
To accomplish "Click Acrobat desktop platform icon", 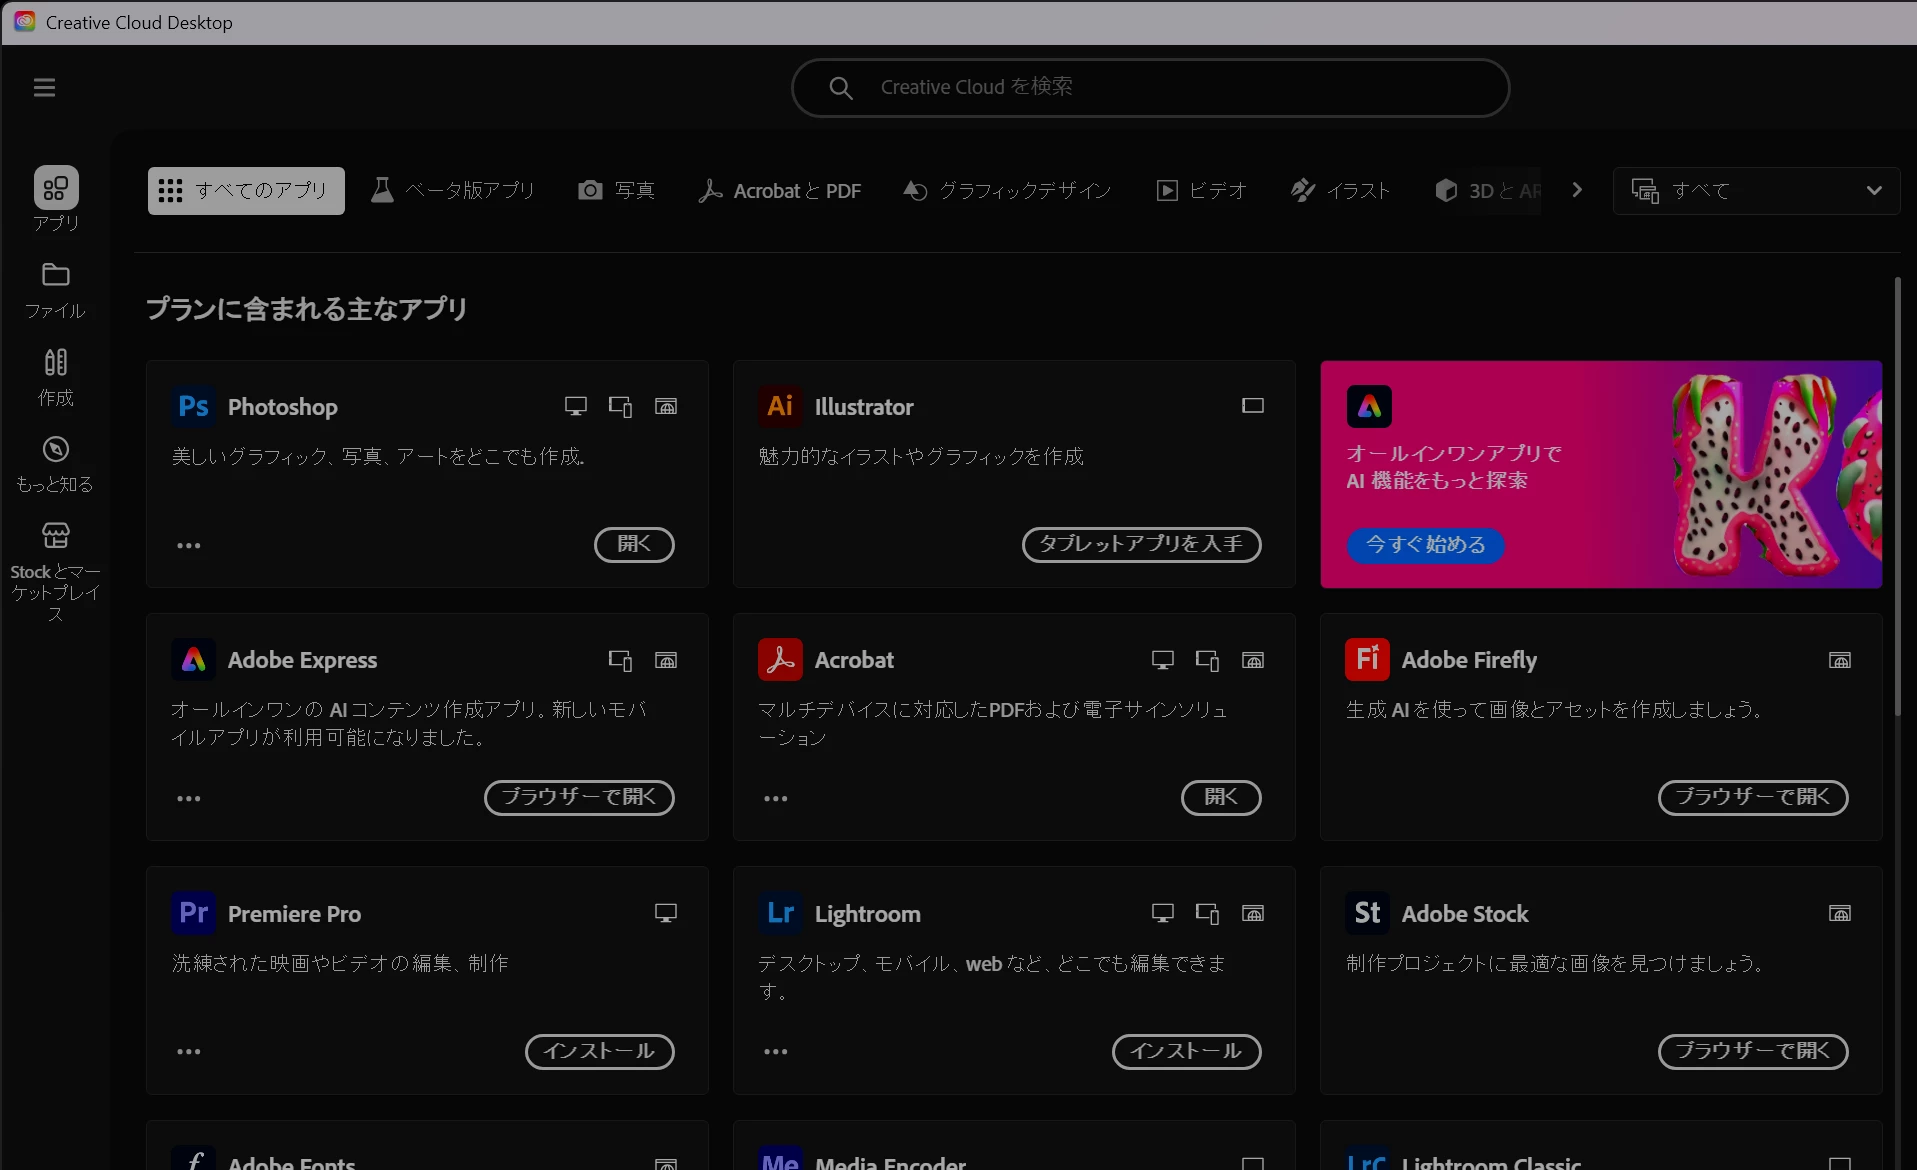I will tap(1163, 660).
